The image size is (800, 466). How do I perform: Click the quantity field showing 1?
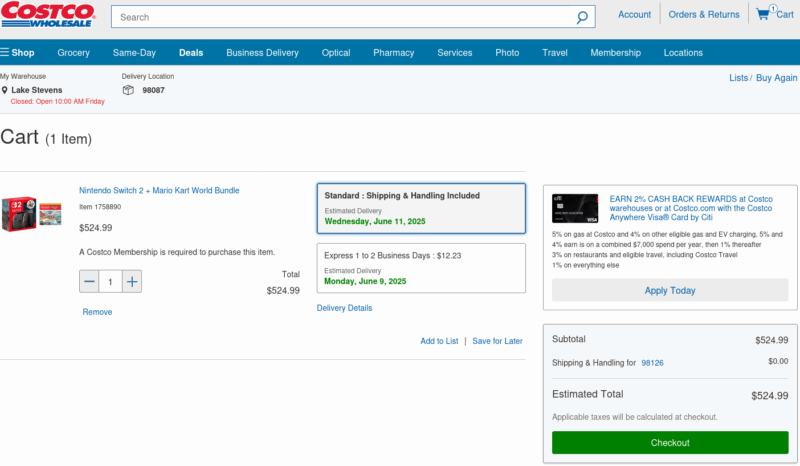(110, 282)
